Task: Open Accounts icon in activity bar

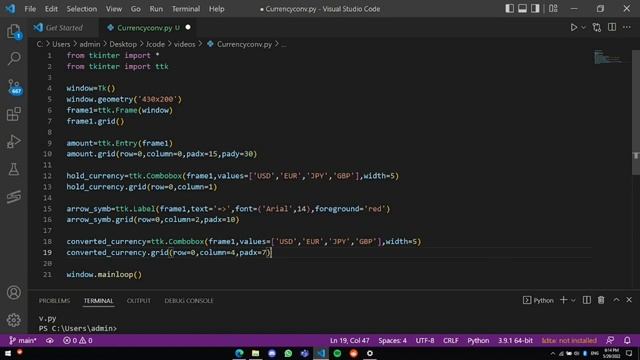Action: pyautogui.click(x=14, y=292)
